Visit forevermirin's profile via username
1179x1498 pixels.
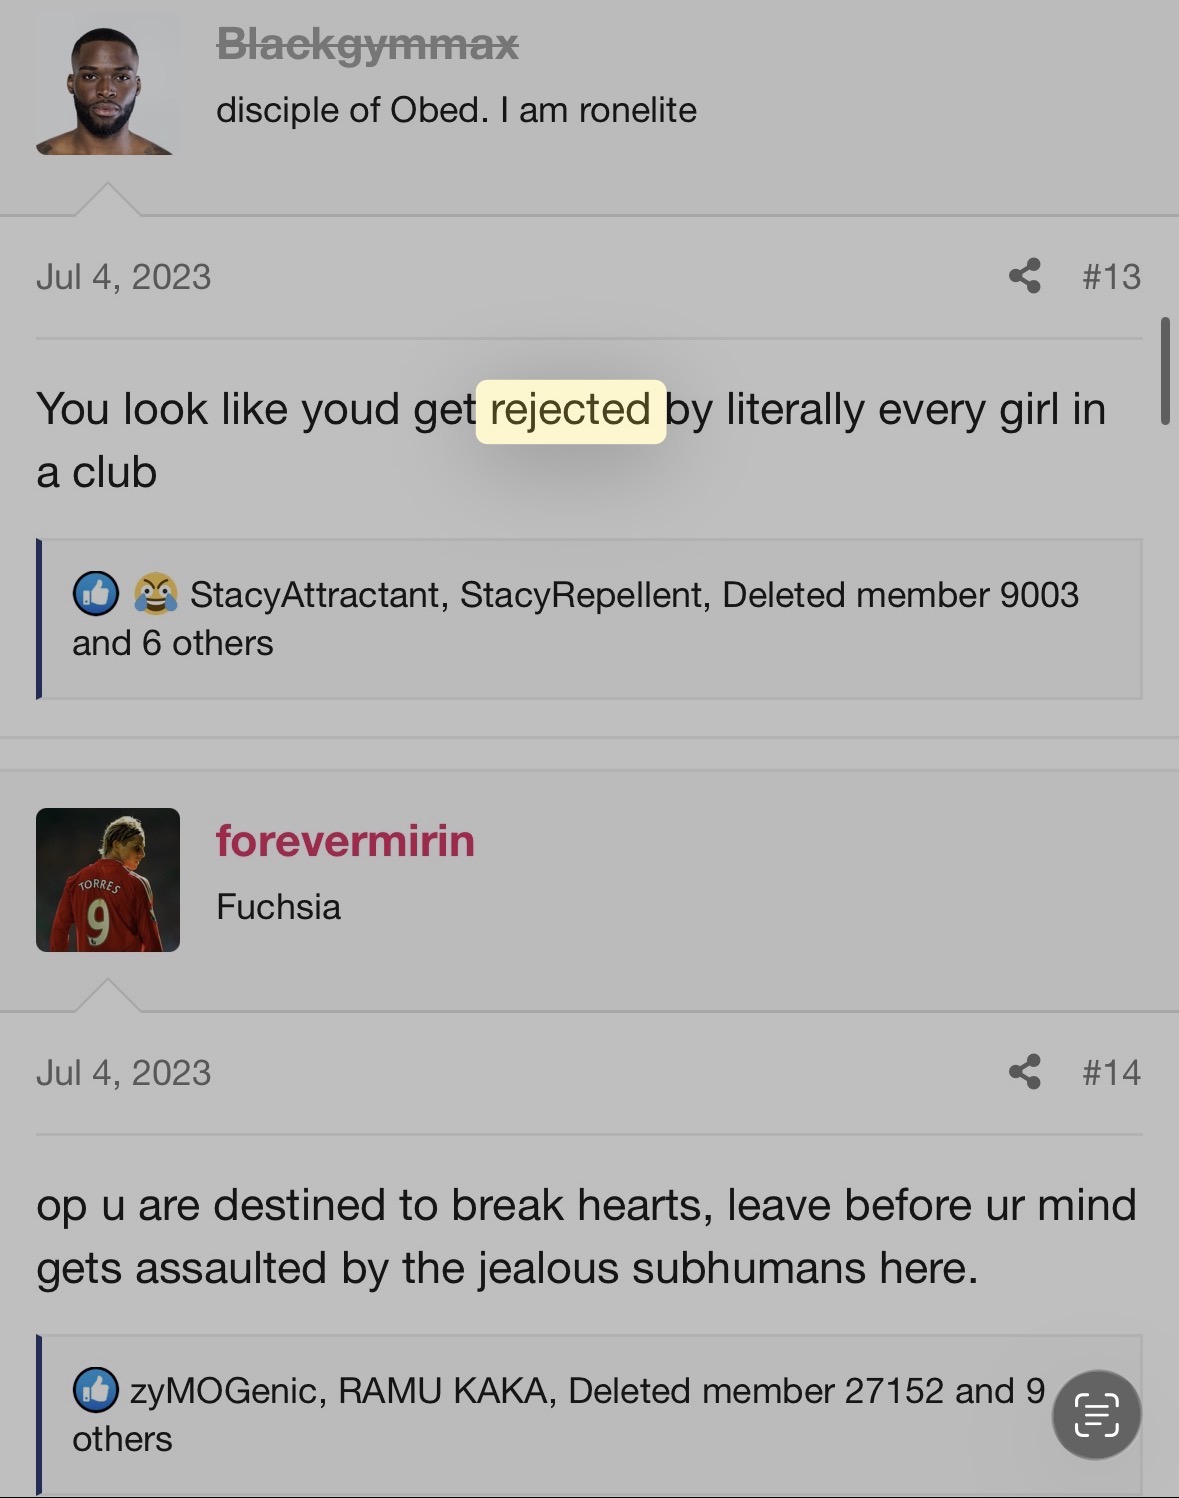click(345, 840)
